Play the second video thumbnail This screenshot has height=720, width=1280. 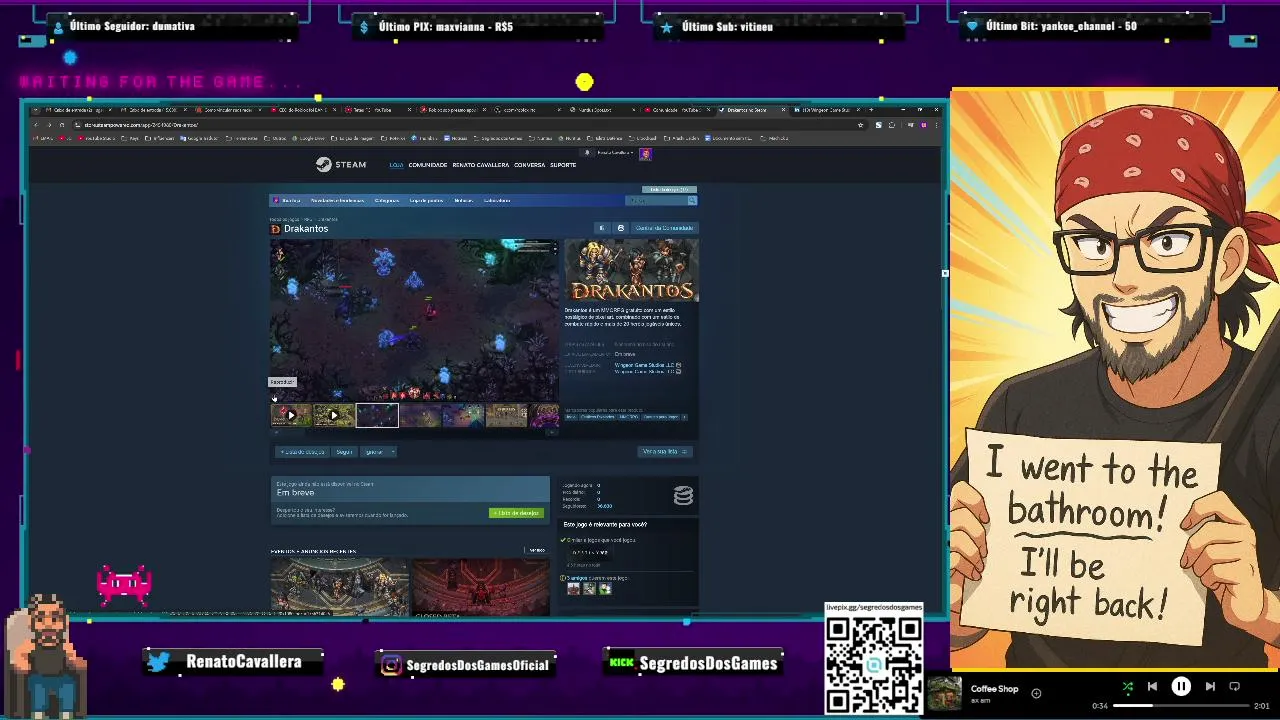[334, 415]
